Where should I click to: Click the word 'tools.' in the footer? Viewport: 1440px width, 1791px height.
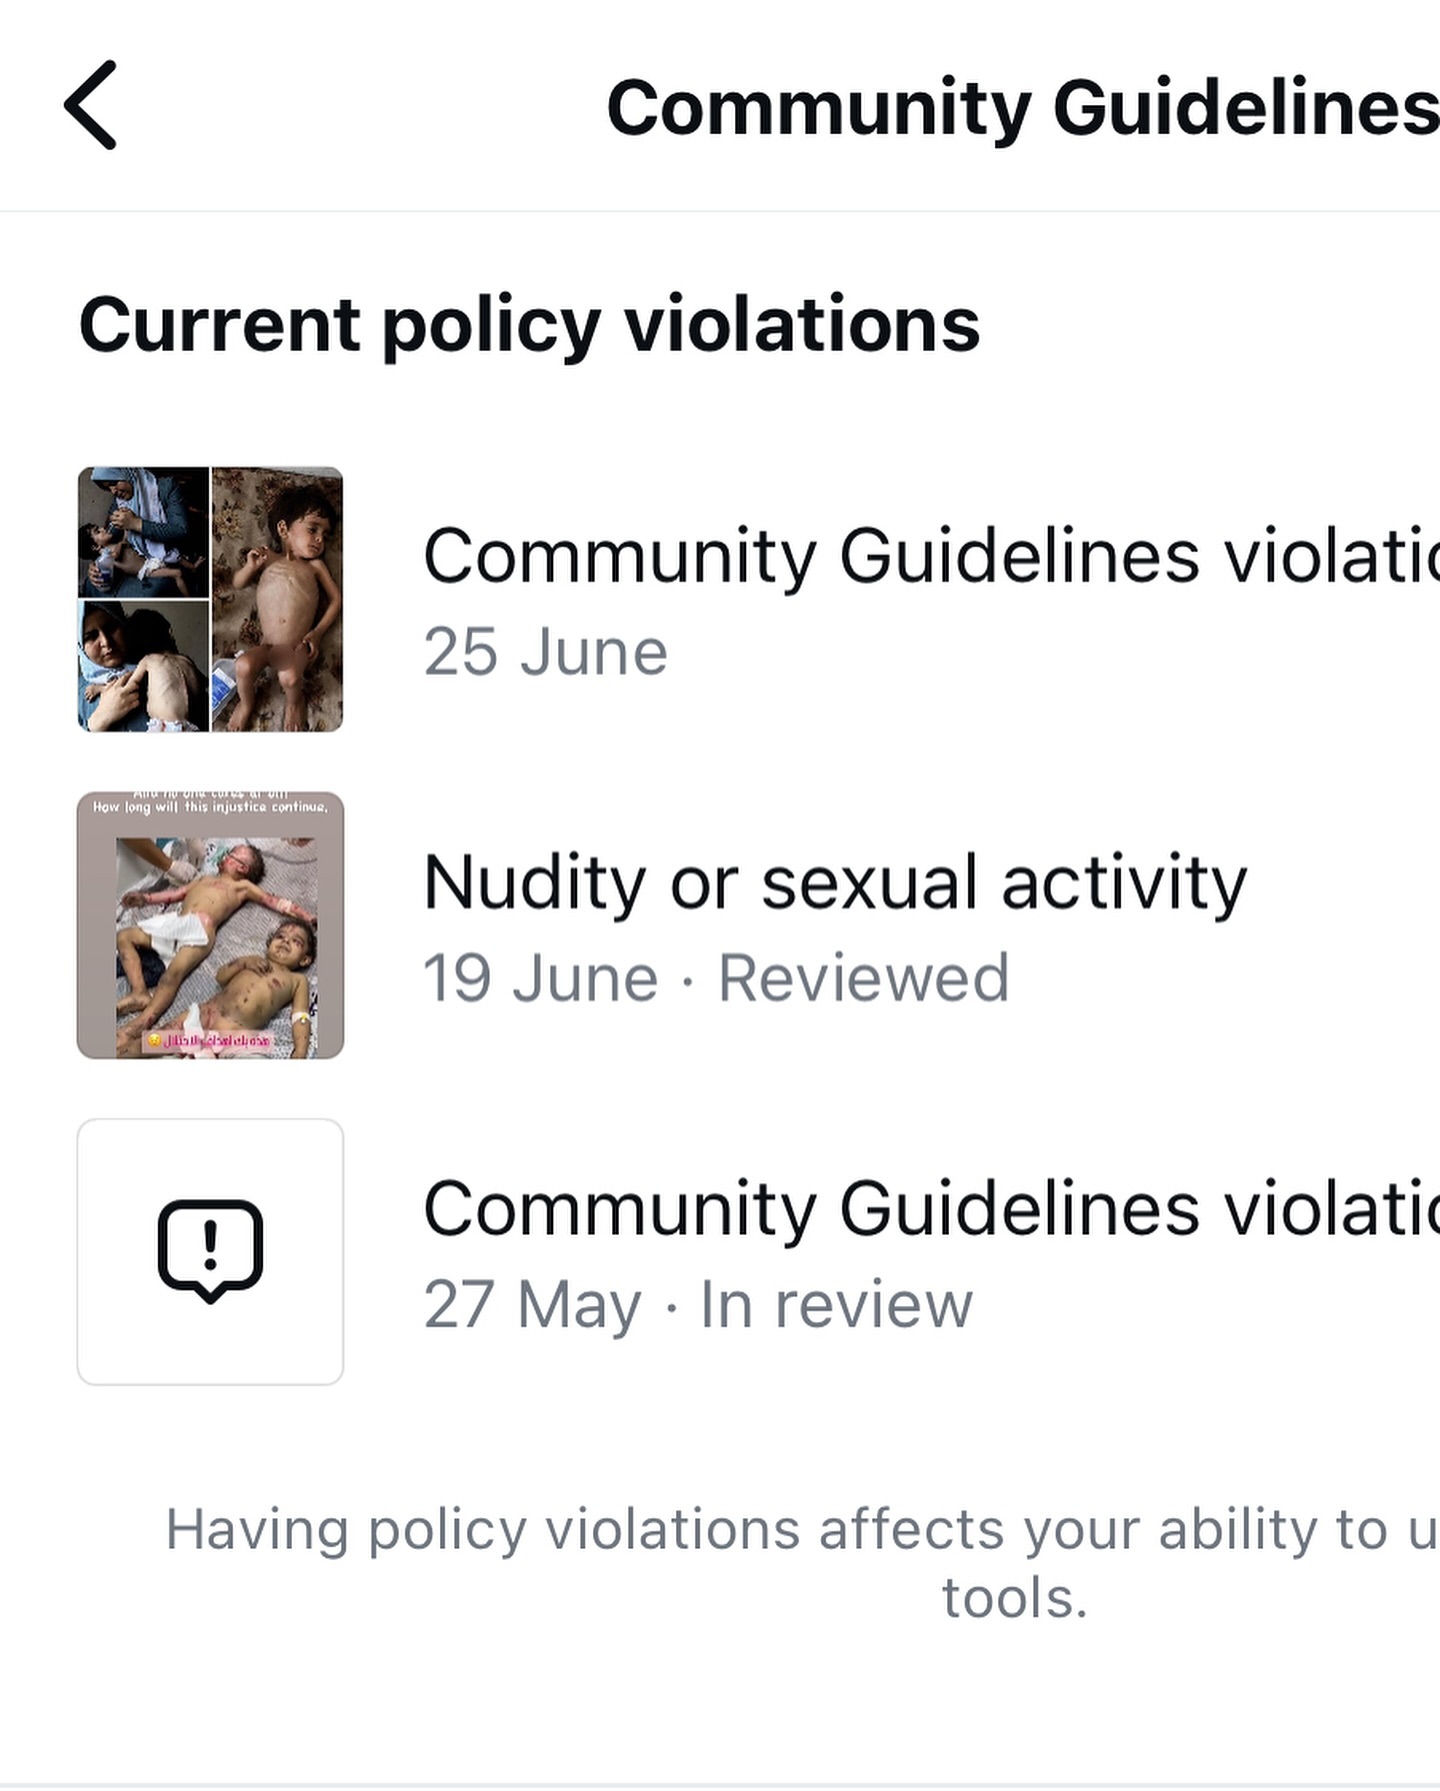coord(1014,1598)
